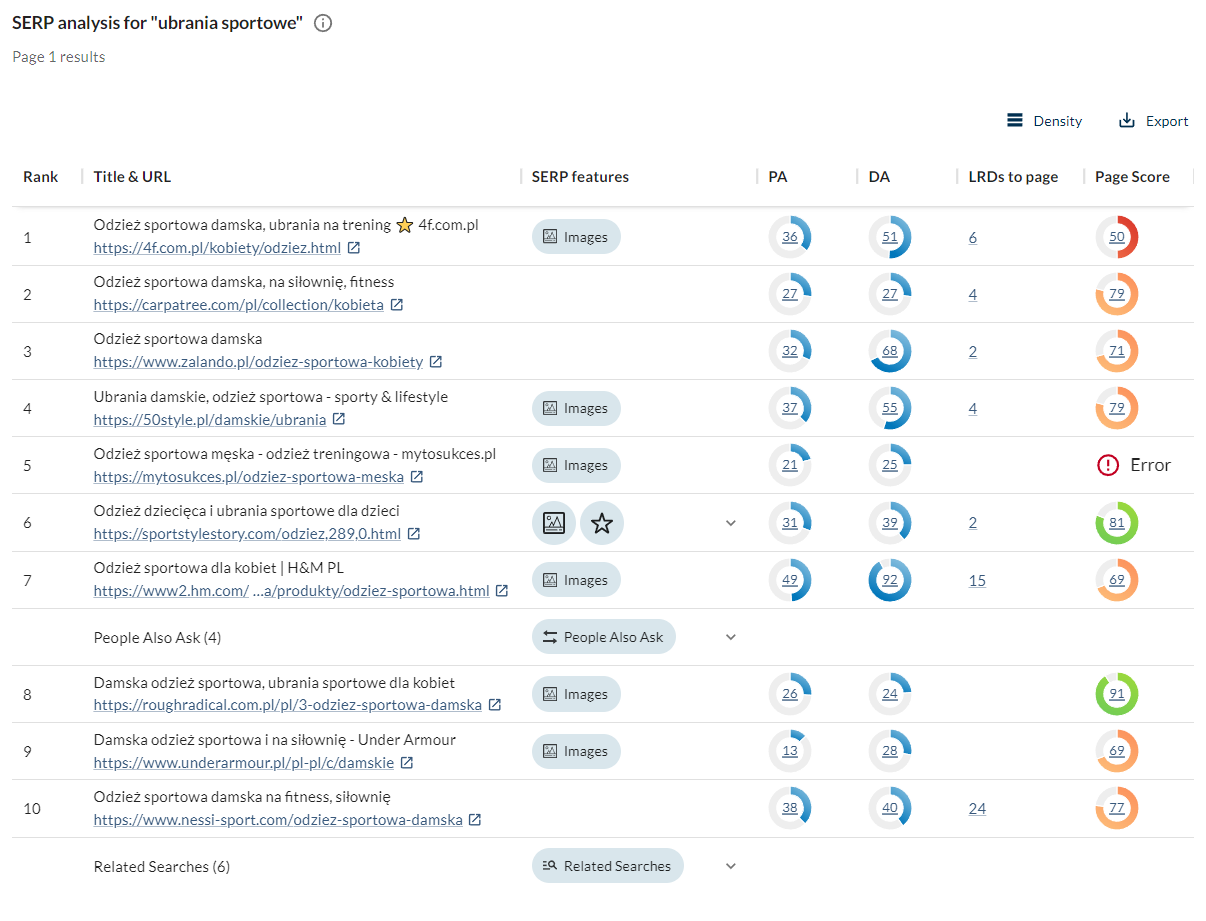The width and height of the screenshot is (1206, 921).
Task: Click the Images badge for roughradical row
Action: point(576,694)
